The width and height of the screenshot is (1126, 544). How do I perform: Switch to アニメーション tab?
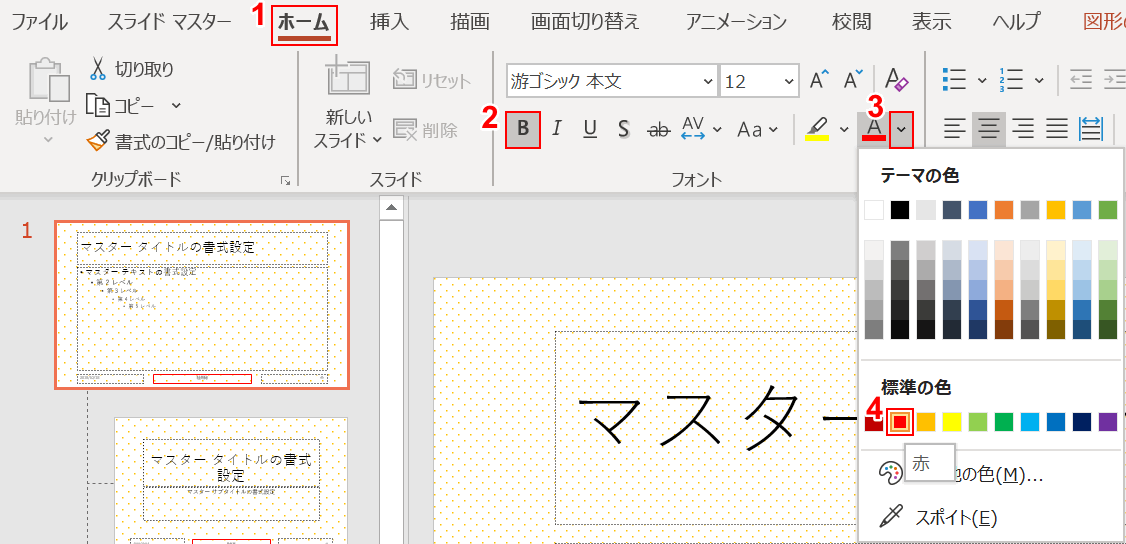pos(736,22)
